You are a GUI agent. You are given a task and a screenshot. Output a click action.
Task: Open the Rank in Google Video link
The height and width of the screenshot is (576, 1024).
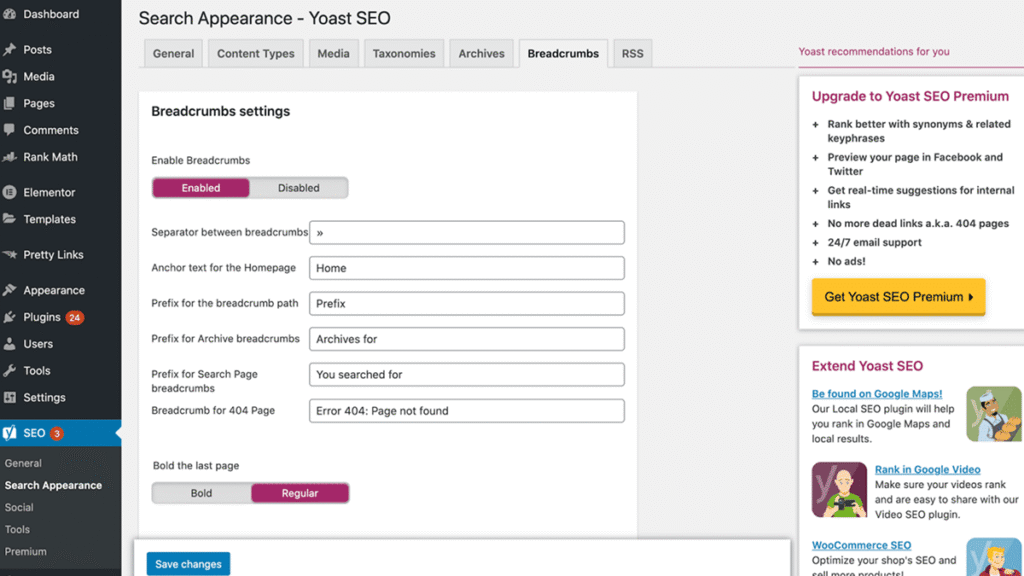pyautogui.click(x=927, y=469)
